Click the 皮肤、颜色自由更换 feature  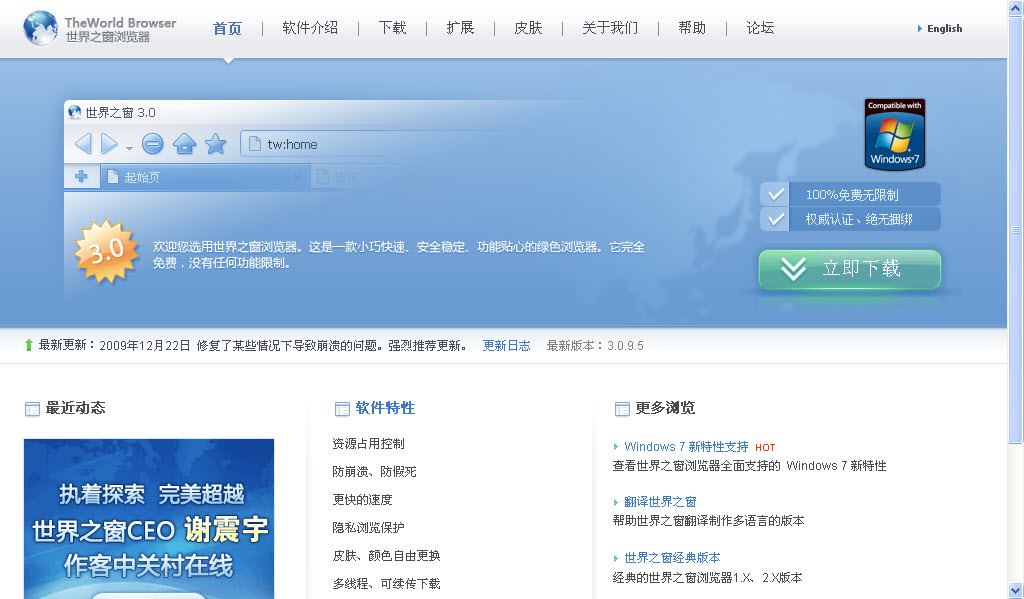387,556
